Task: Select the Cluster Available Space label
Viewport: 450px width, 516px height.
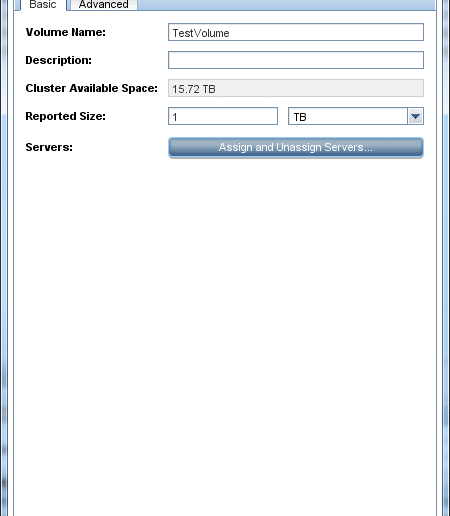Action: pyautogui.click(x=92, y=88)
